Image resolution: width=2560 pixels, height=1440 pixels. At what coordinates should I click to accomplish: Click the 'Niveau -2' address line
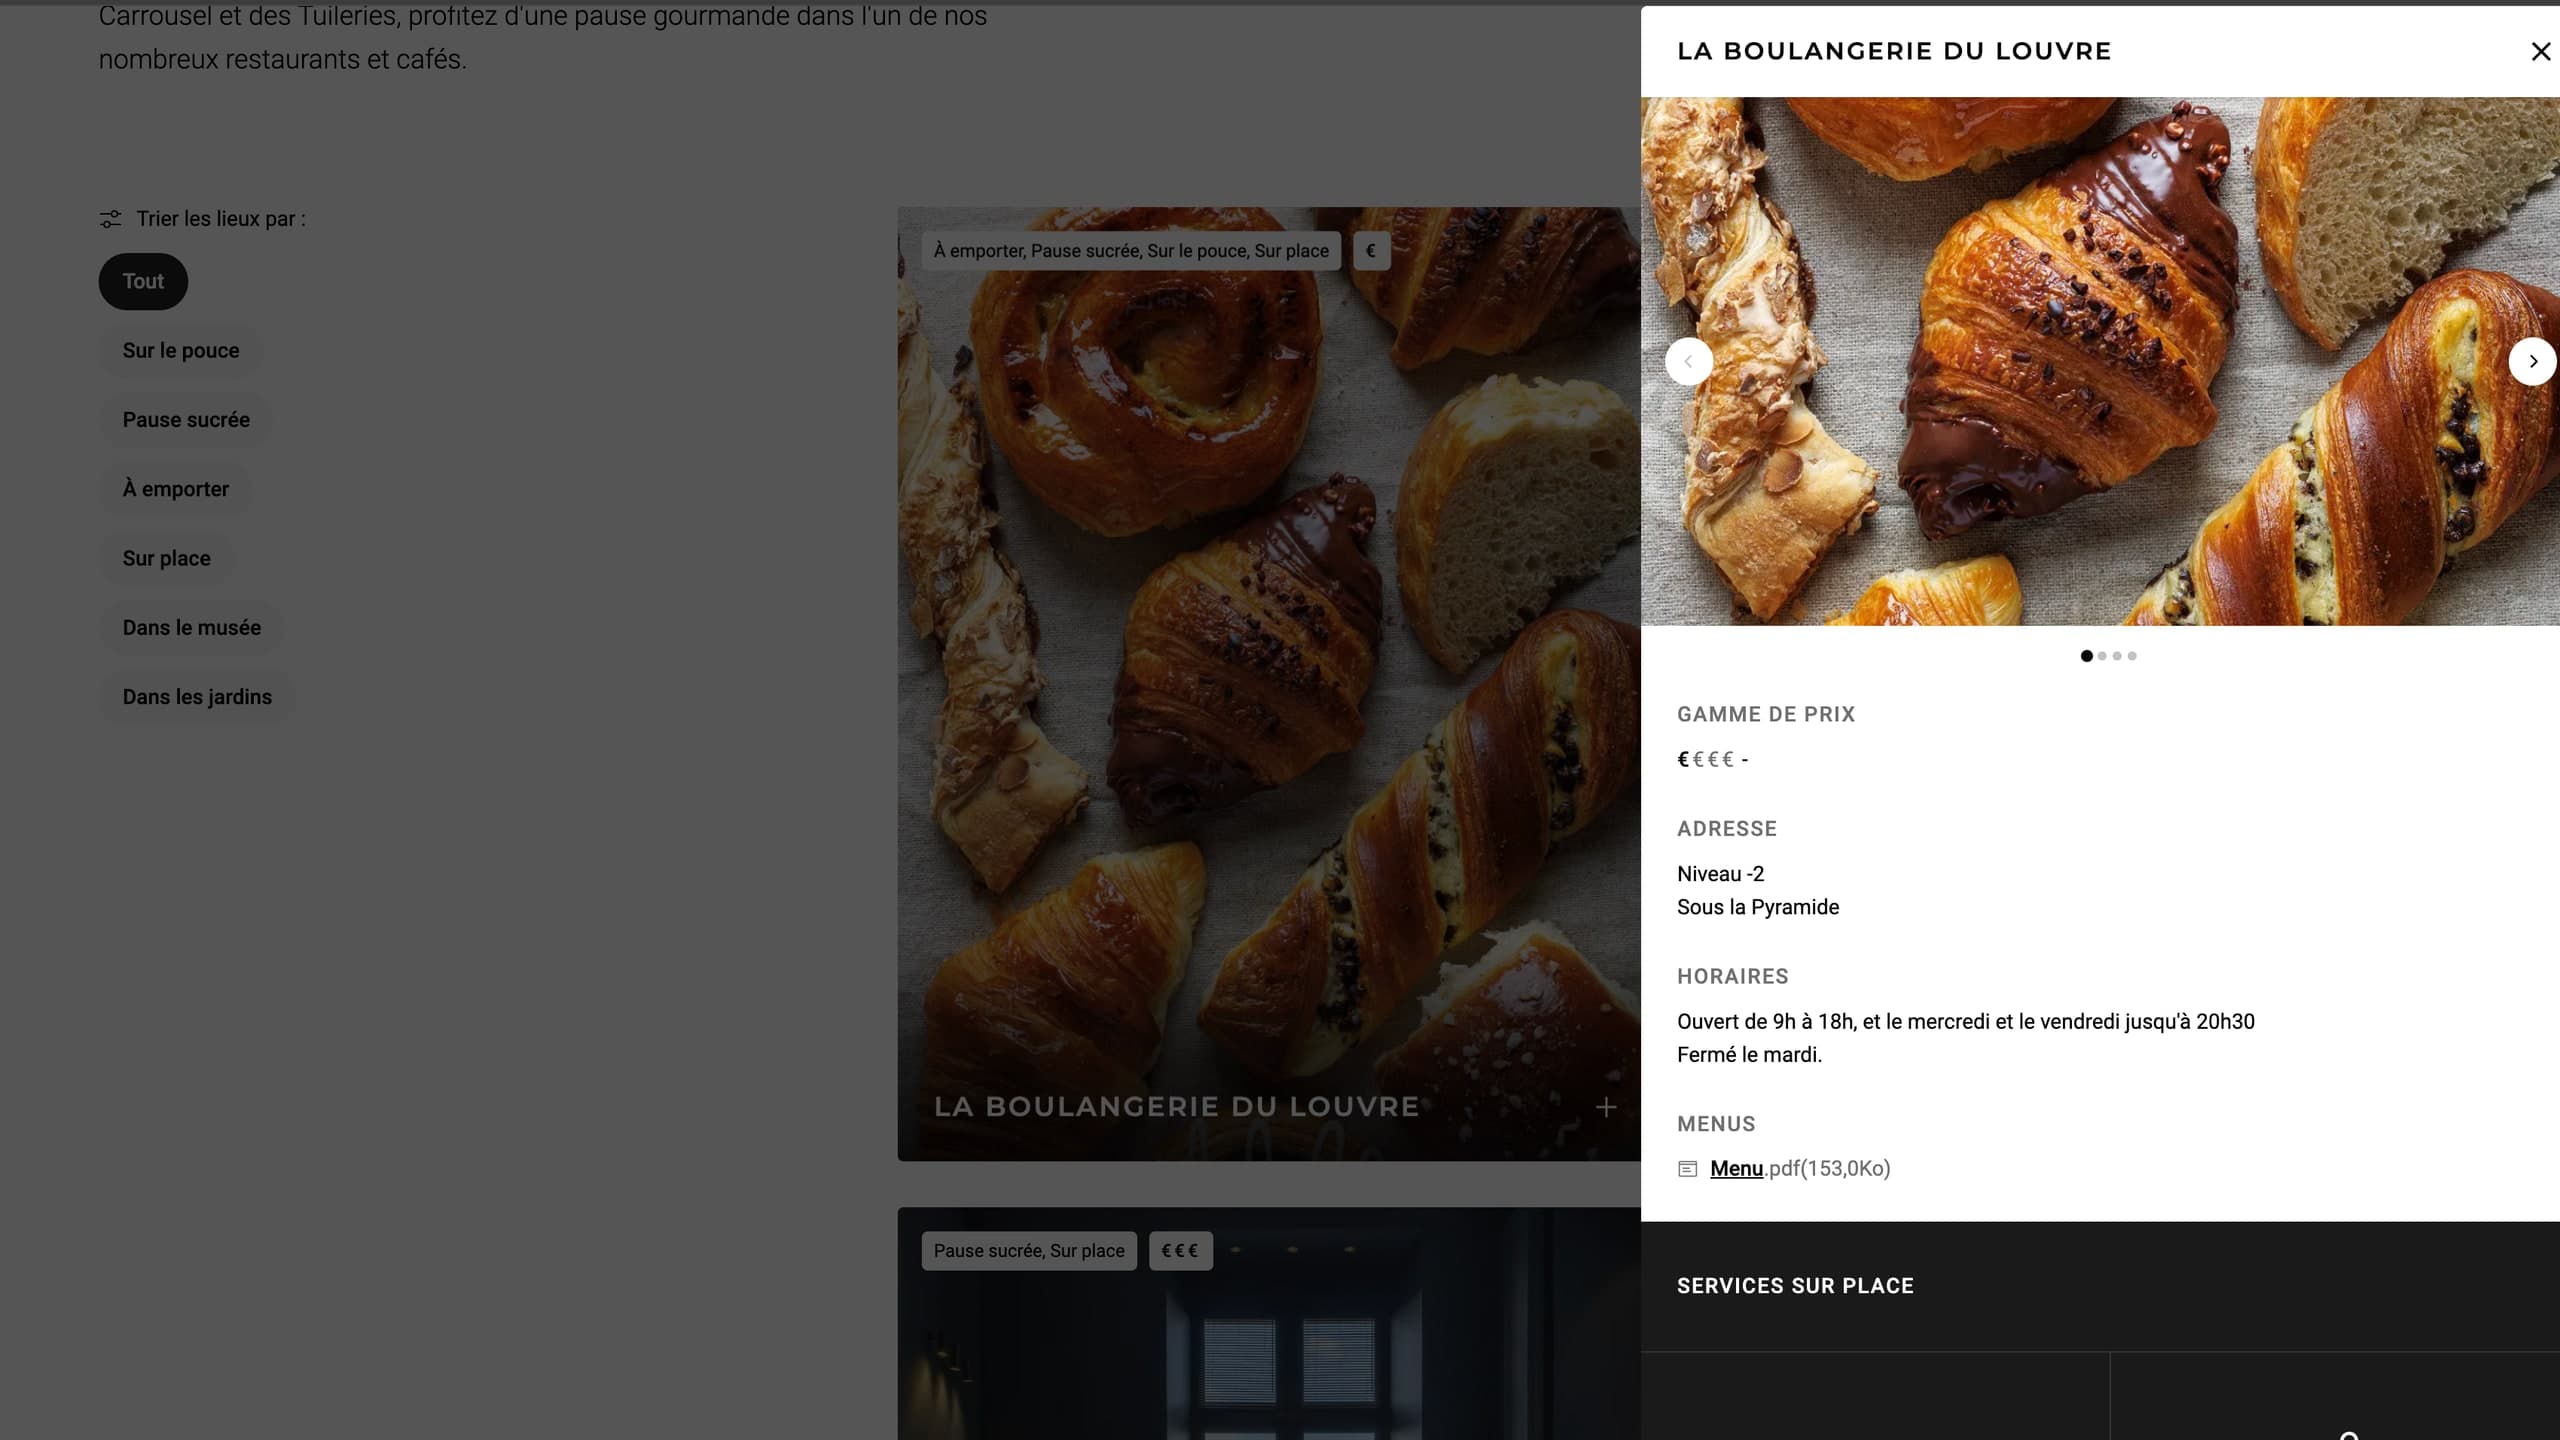[x=1721, y=874]
